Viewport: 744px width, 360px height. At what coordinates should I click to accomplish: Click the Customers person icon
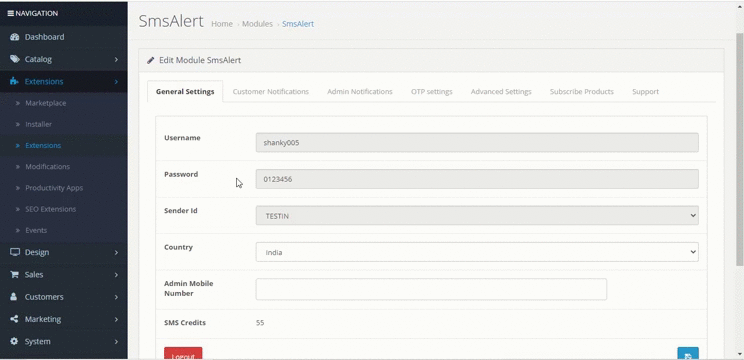14,297
